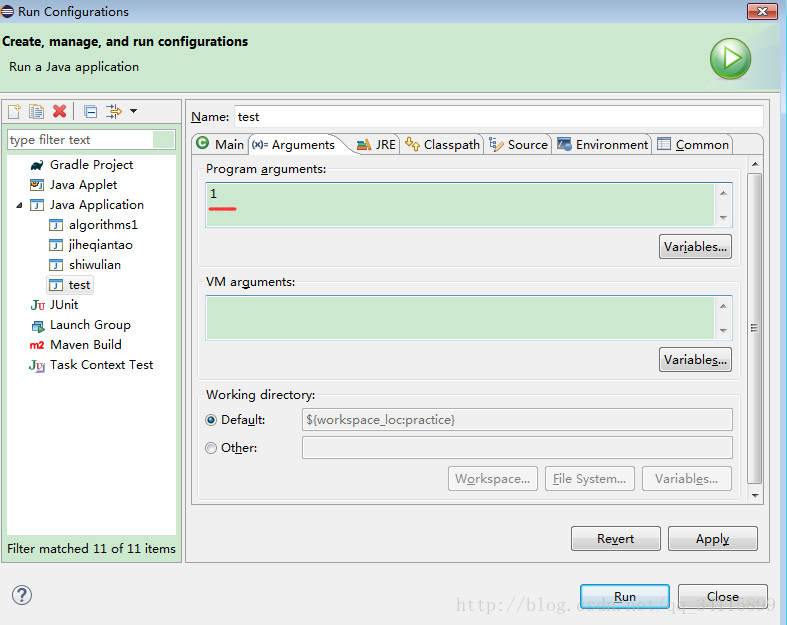
Task: Open the Environment tab
Action: 602,145
